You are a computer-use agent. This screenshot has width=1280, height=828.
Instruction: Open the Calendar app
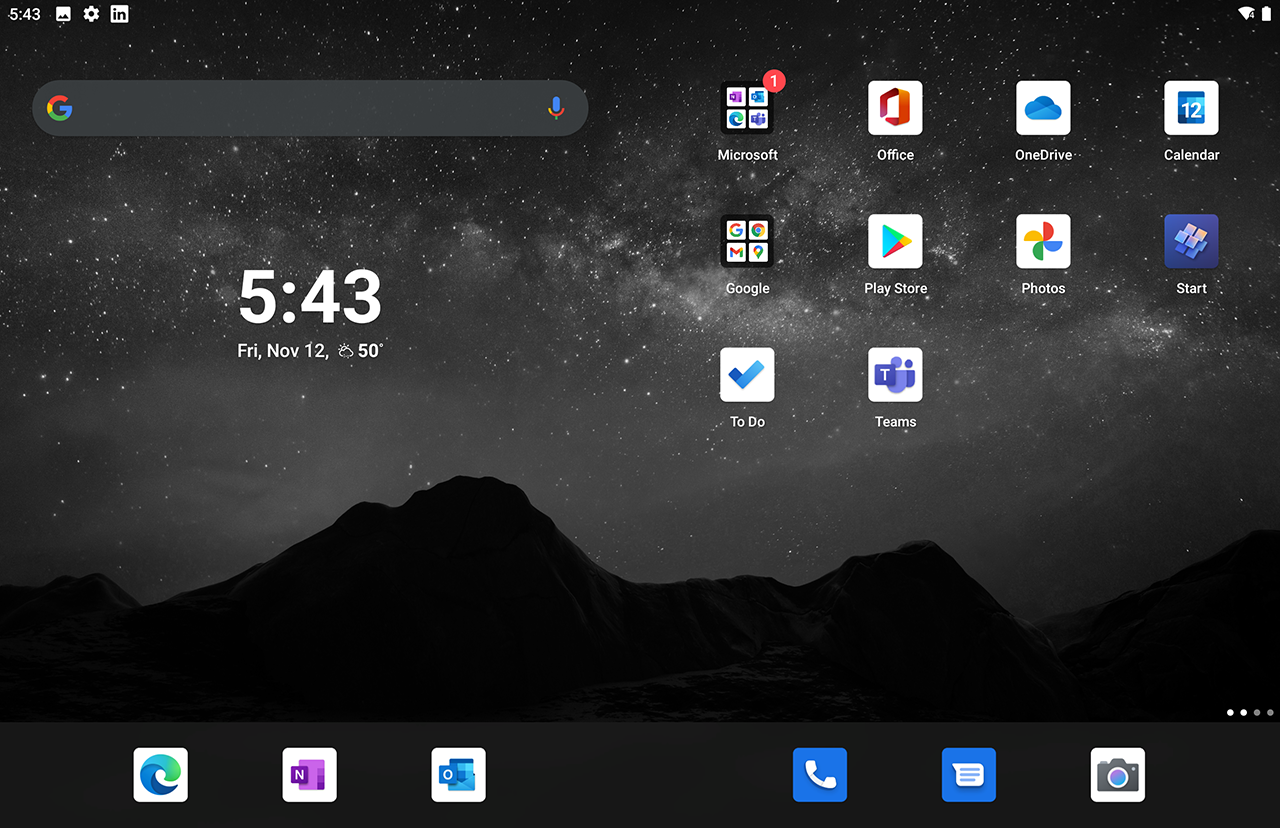[x=1191, y=108]
